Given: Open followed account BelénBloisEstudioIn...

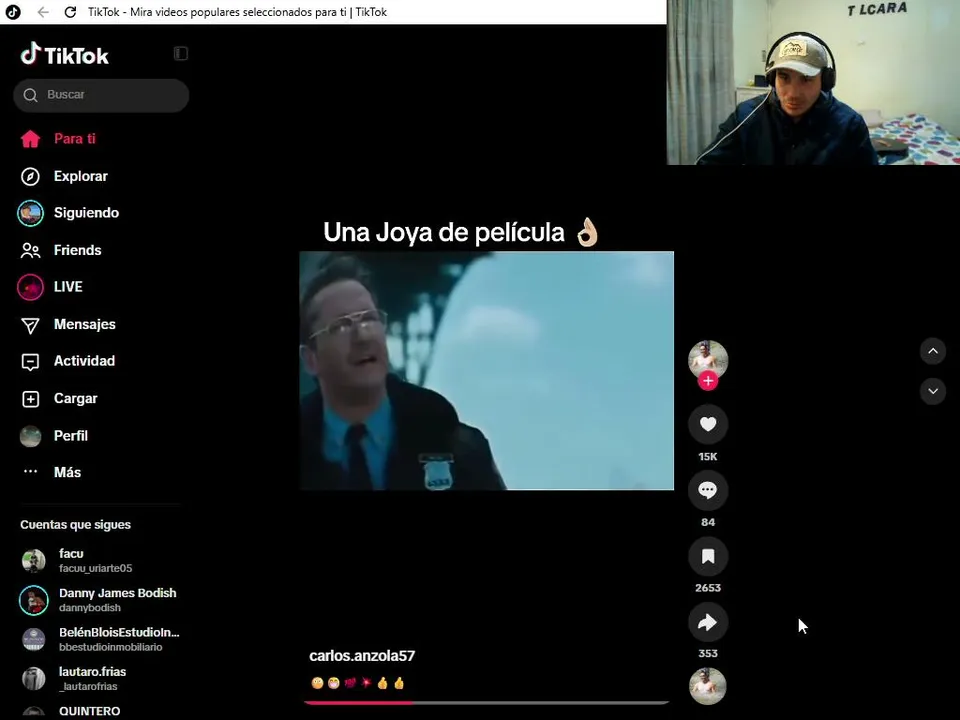Looking at the screenshot, I should click(x=101, y=639).
